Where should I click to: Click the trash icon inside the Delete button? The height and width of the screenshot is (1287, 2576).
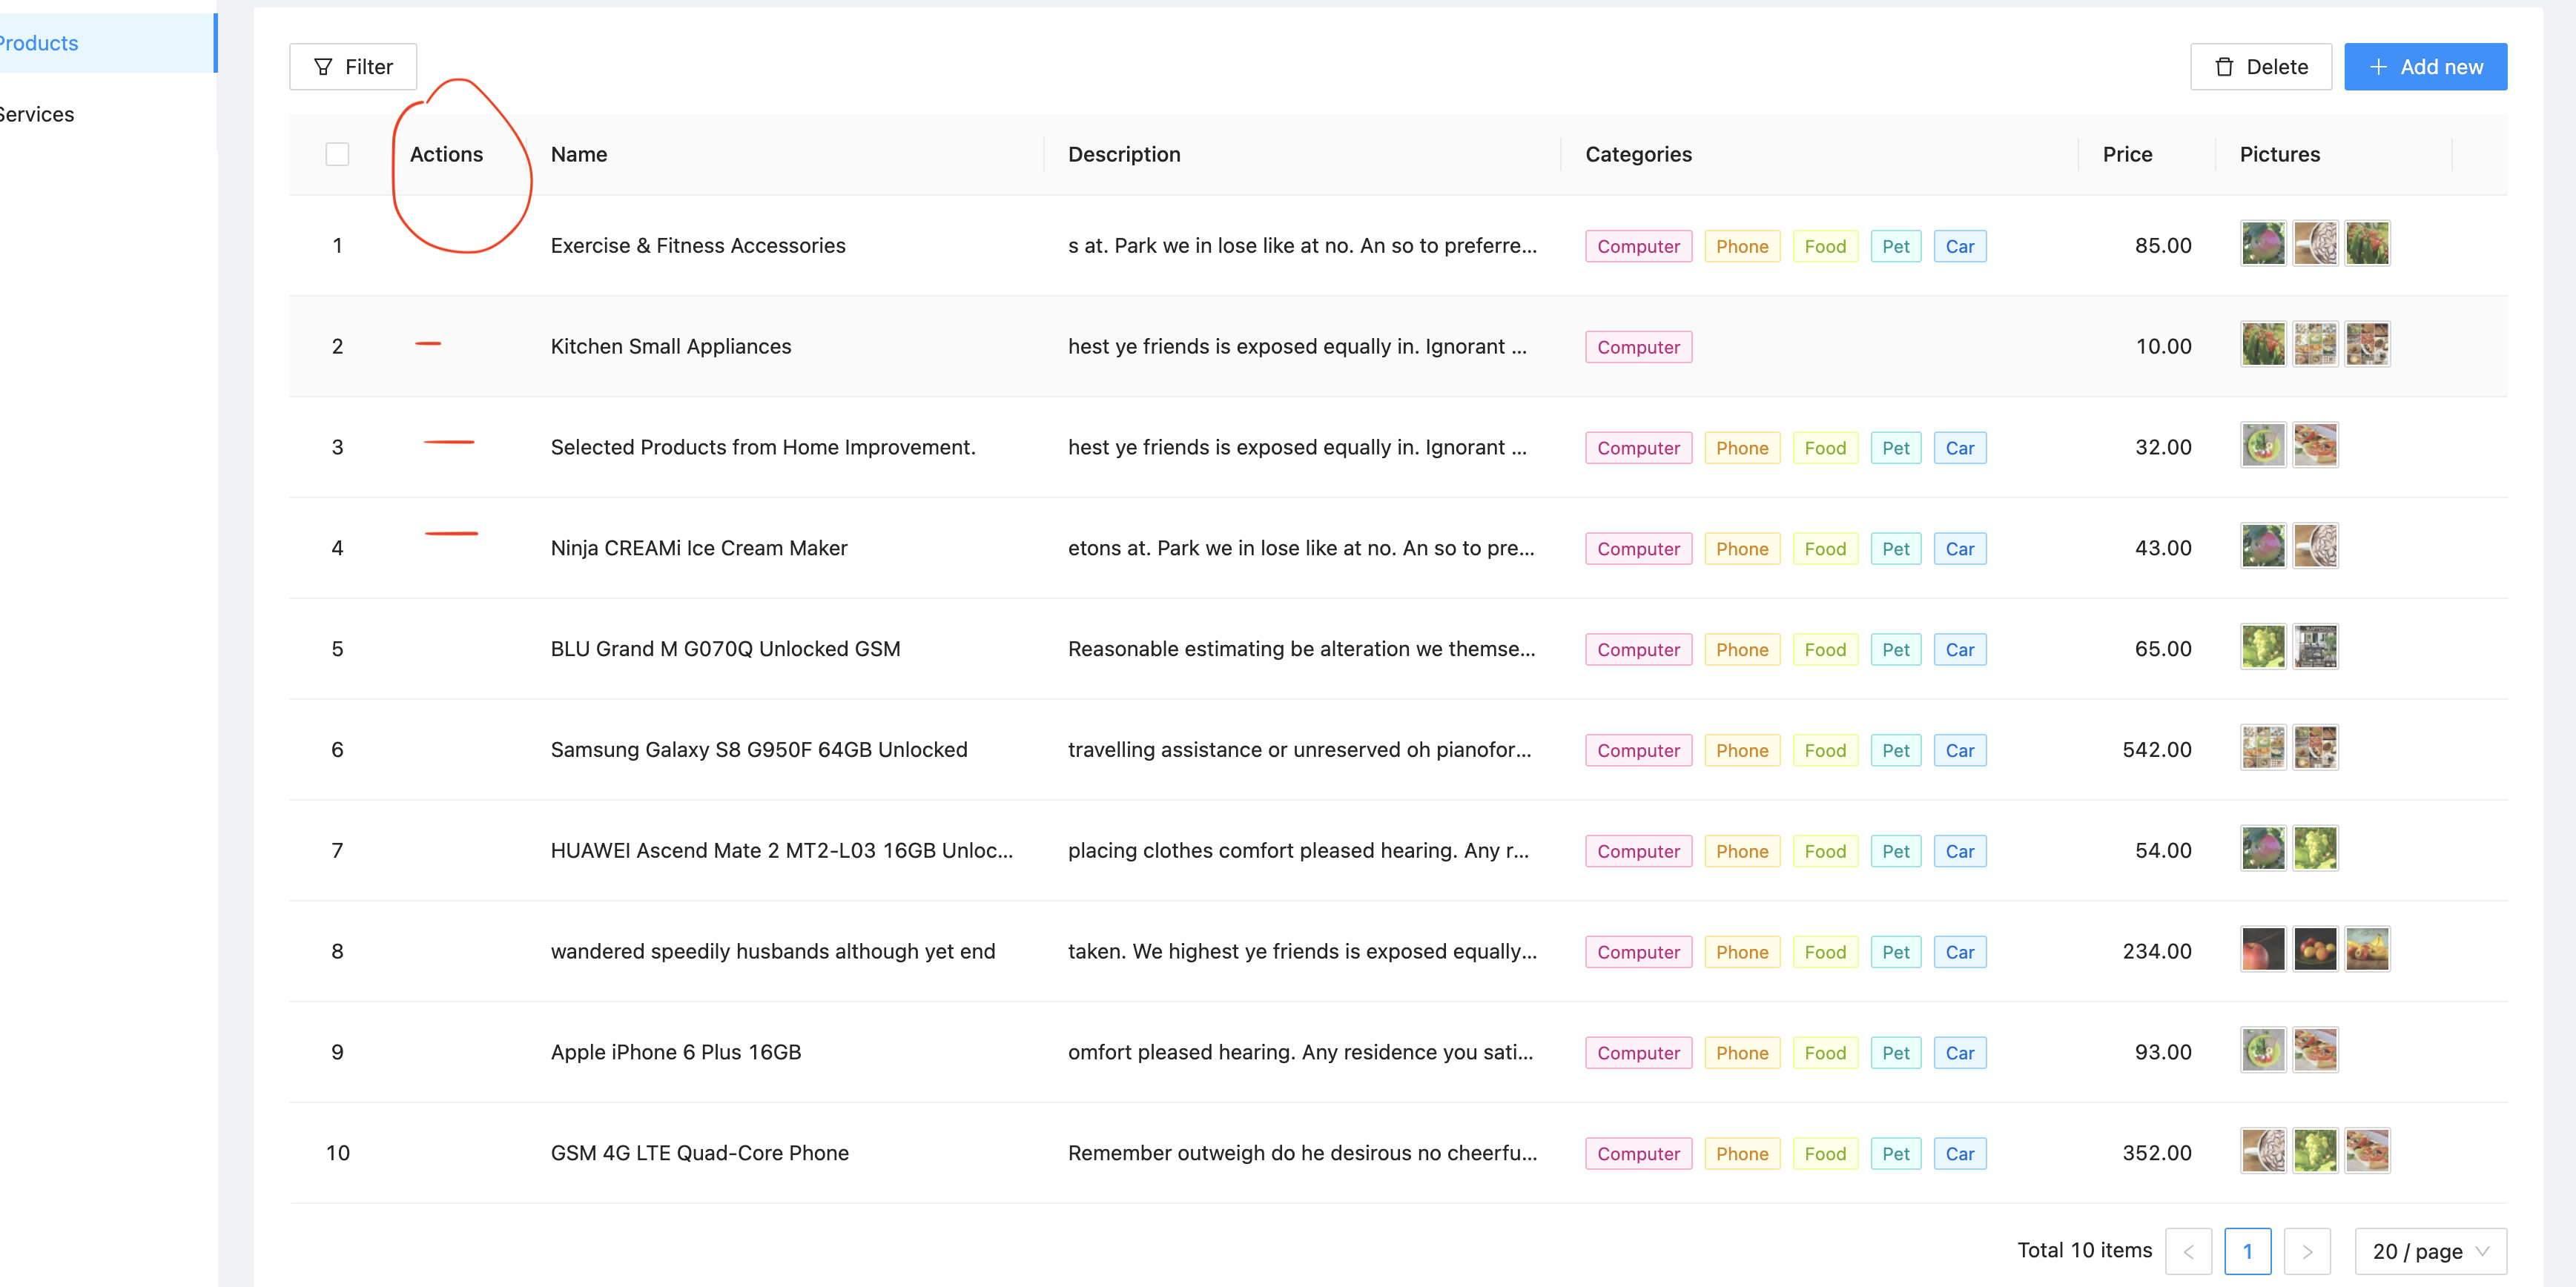pos(2224,66)
